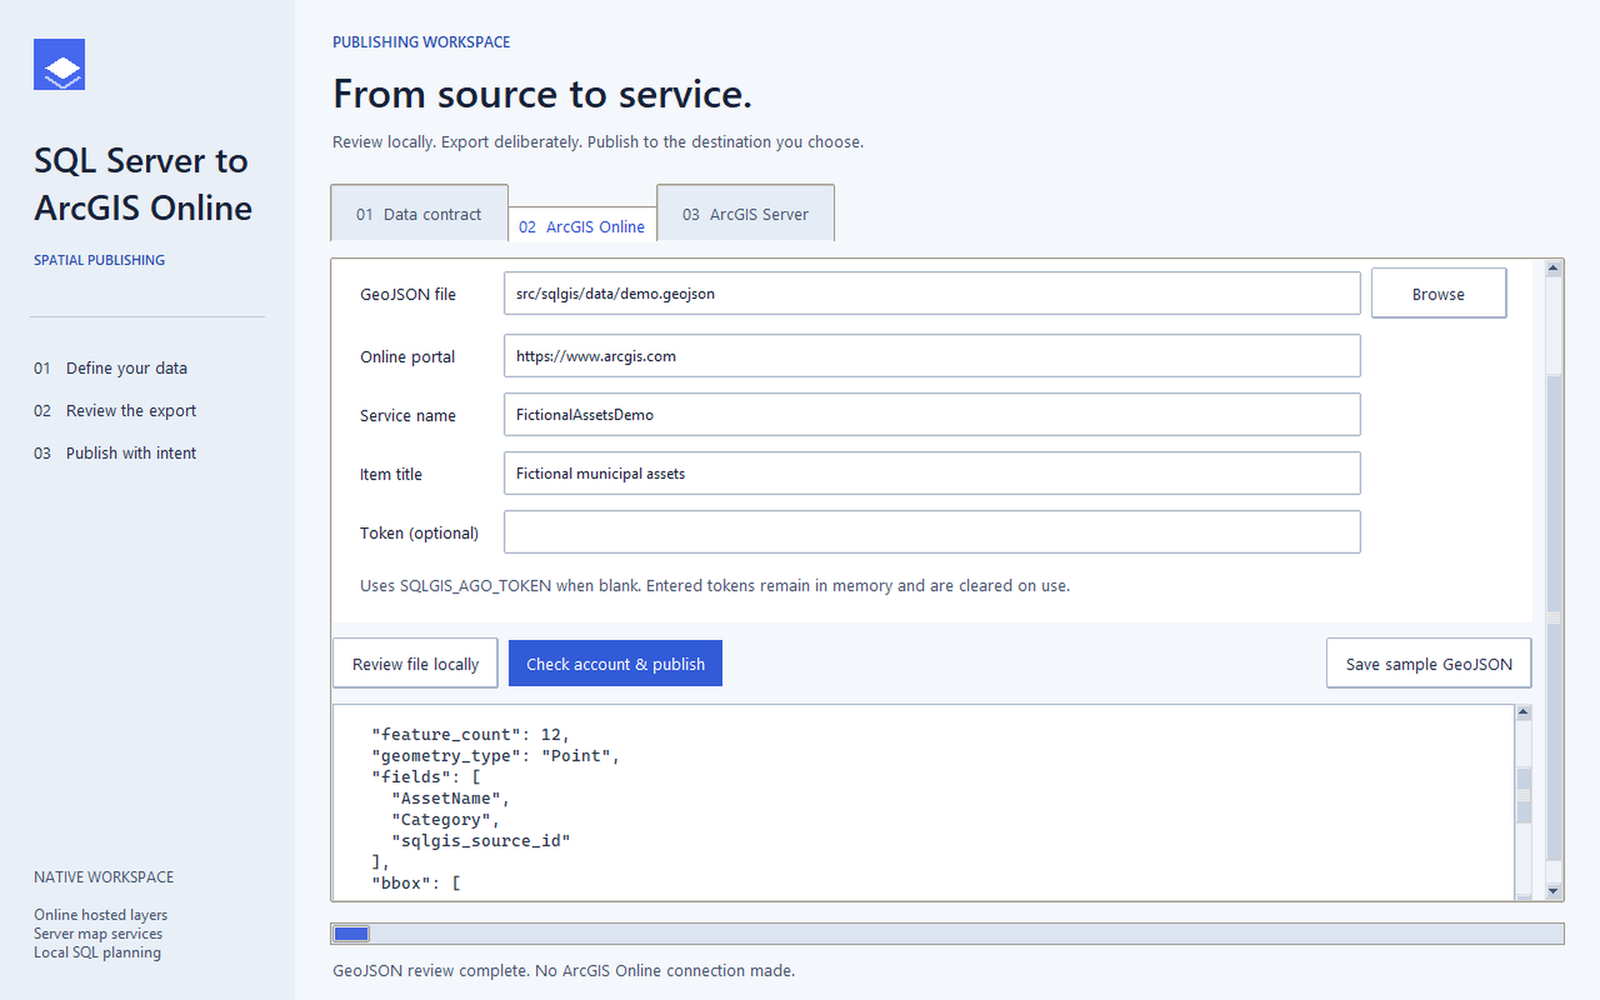Click the form panel scroll-up arrow
1600x1000 pixels.
click(x=1553, y=268)
